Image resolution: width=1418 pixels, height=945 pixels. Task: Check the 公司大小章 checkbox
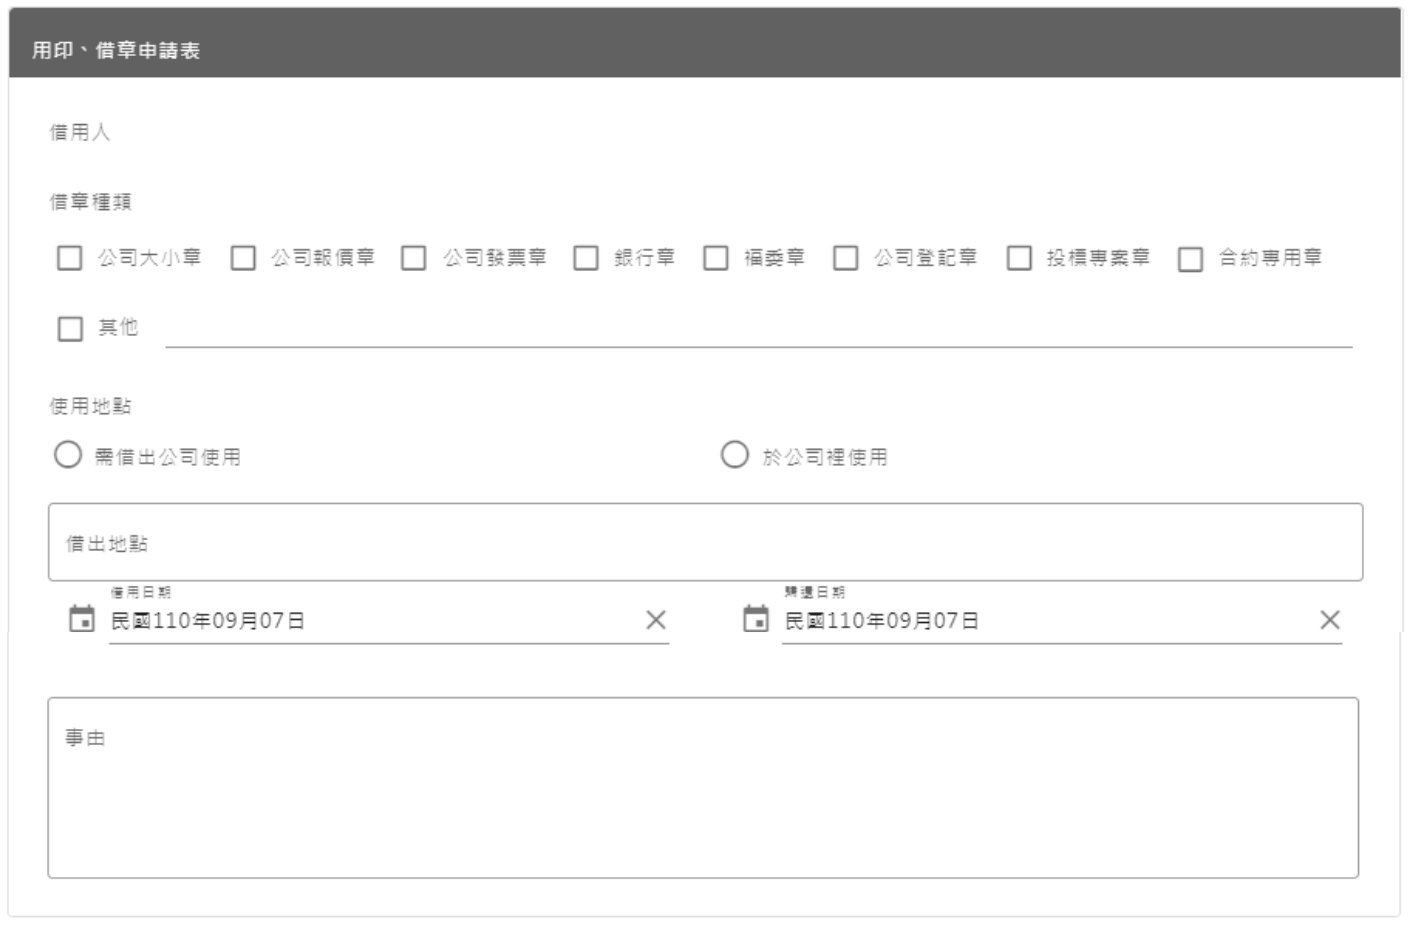point(70,258)
